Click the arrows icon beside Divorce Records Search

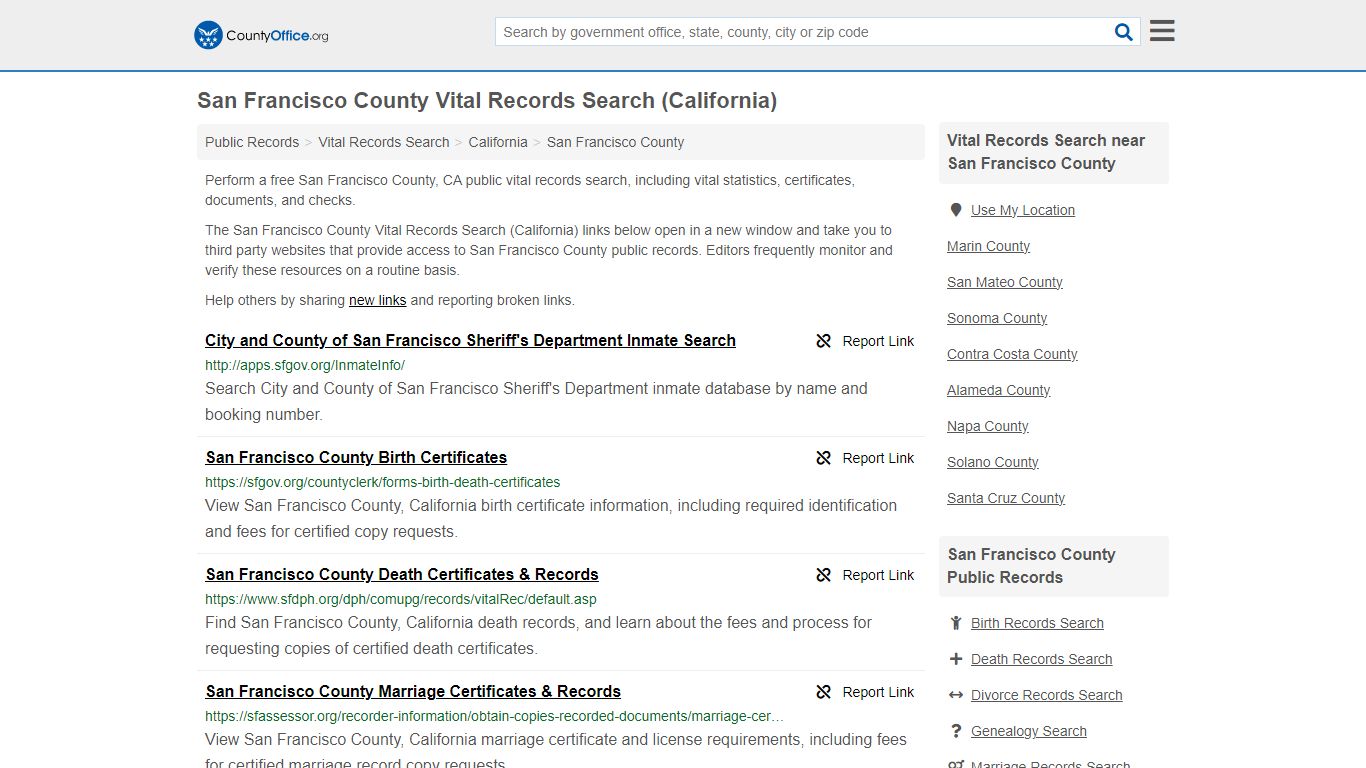point(956,695)
